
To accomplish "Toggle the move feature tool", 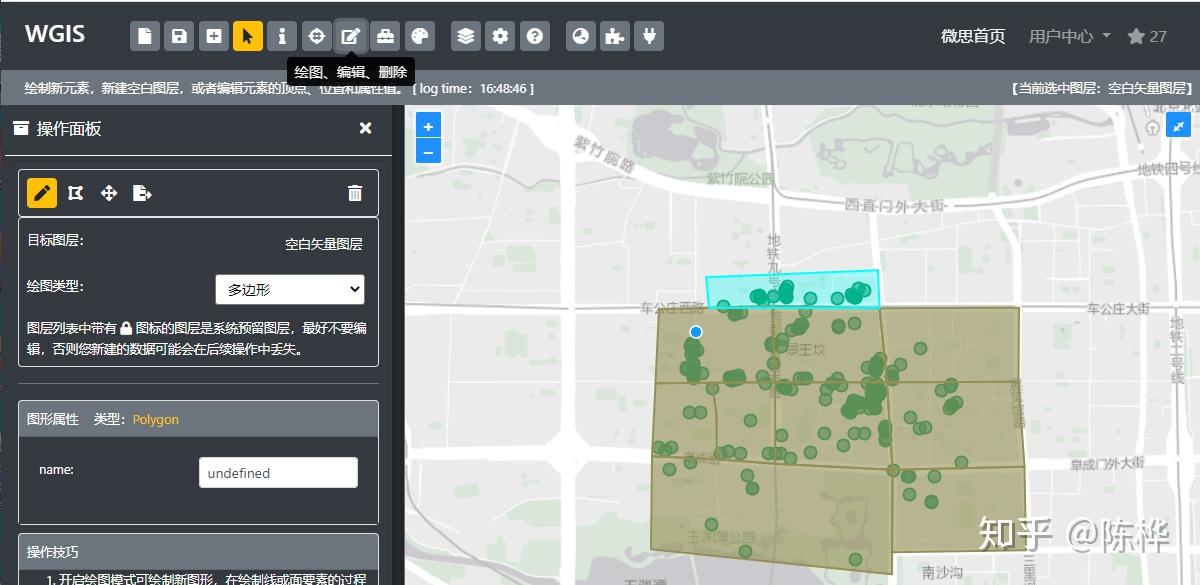I will point(109,193).
